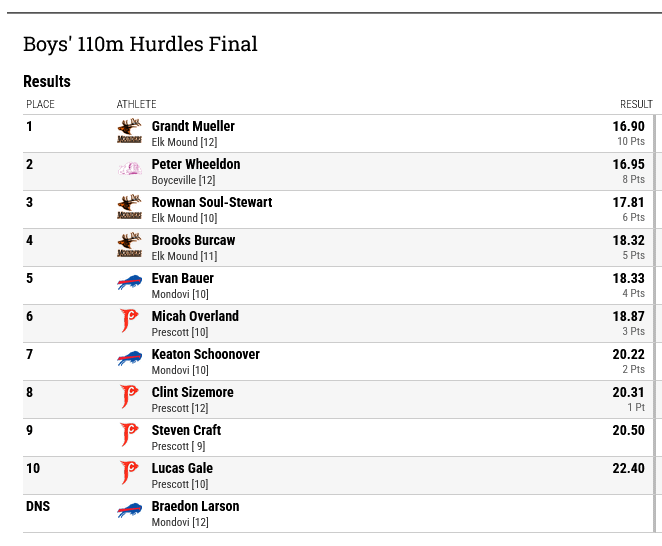
Task: Click Boyceville logo beside Peter Wheeldon
Action: coord(129,169)
